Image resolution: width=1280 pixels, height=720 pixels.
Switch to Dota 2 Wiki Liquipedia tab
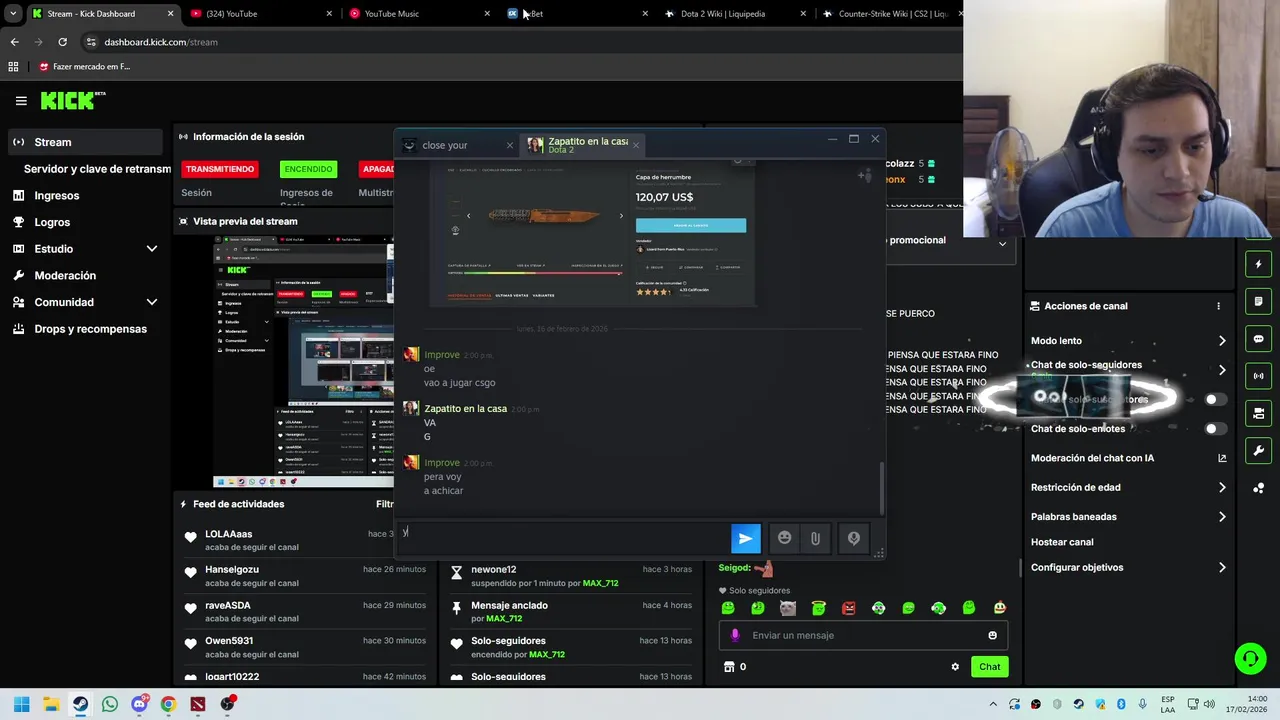click(x=735, y=14)
